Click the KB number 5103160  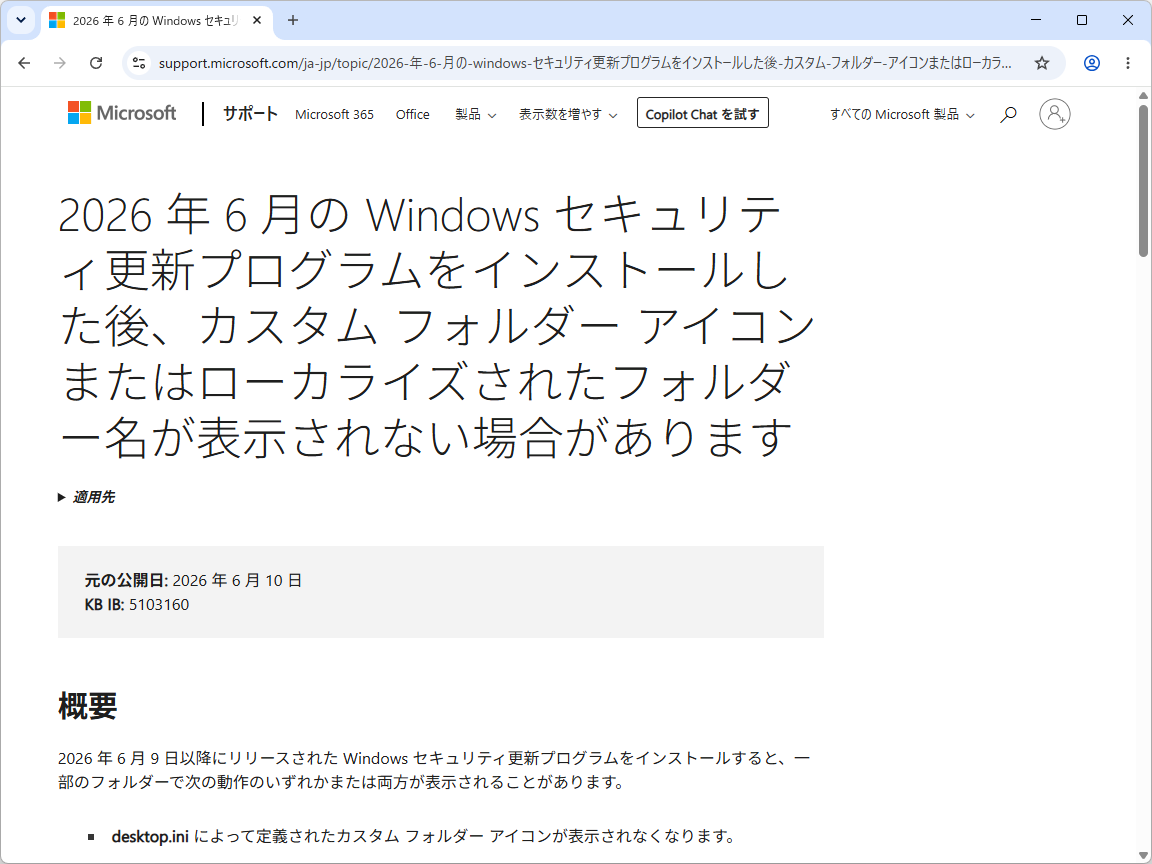pyautogui.click(x=159, y=605)
